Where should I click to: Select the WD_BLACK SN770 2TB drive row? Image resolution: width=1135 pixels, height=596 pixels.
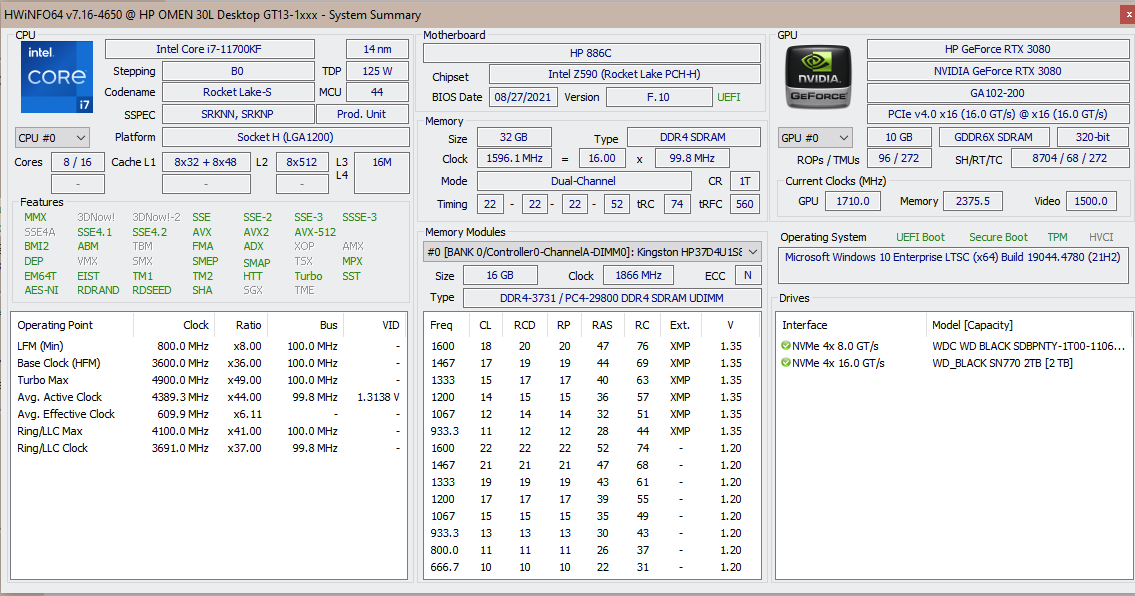(953, 363)
